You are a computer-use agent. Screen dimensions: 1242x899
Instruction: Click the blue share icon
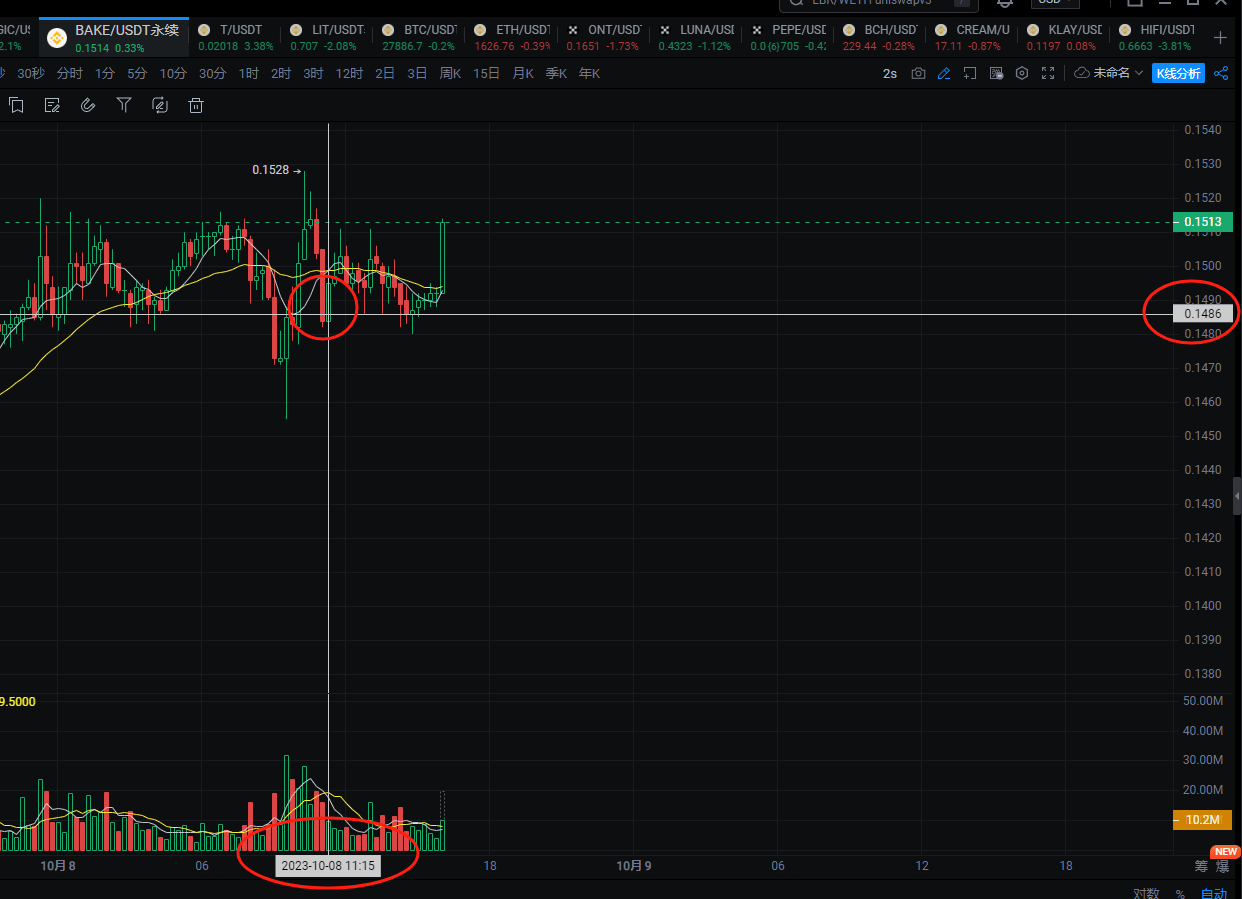pos(1221,73)
